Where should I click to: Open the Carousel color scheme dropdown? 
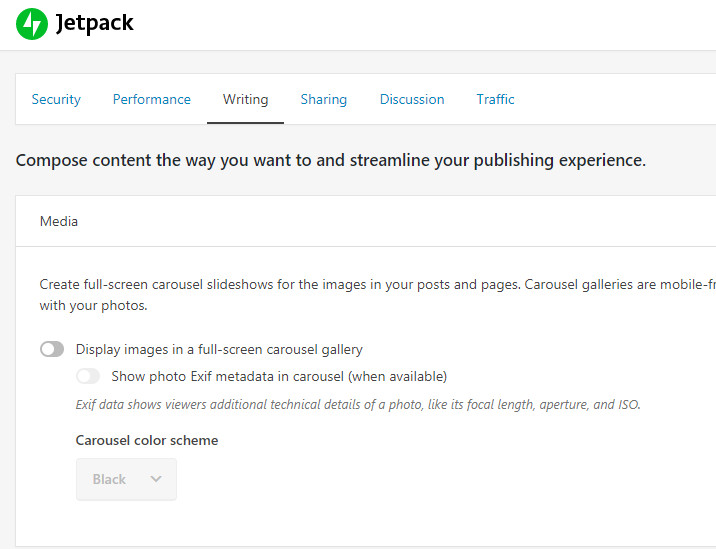tap(126, 479)
